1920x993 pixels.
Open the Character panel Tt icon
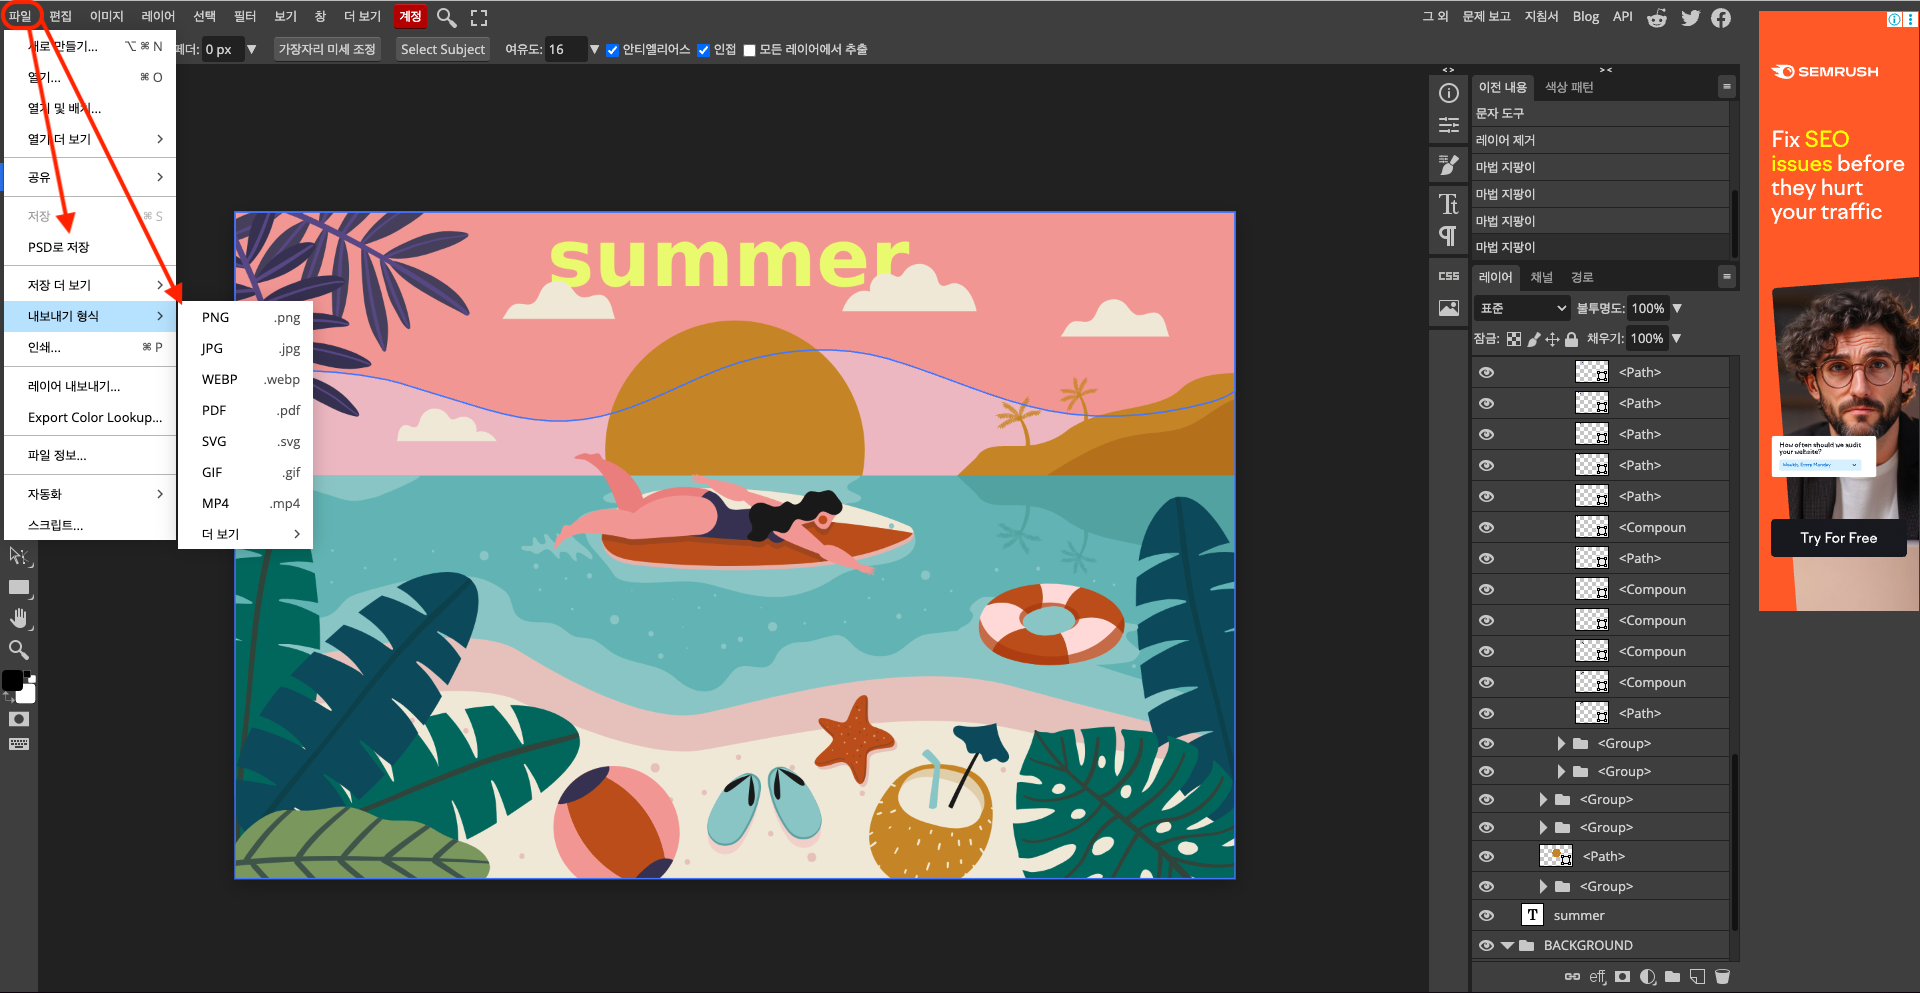click(x=1448, y=204)
